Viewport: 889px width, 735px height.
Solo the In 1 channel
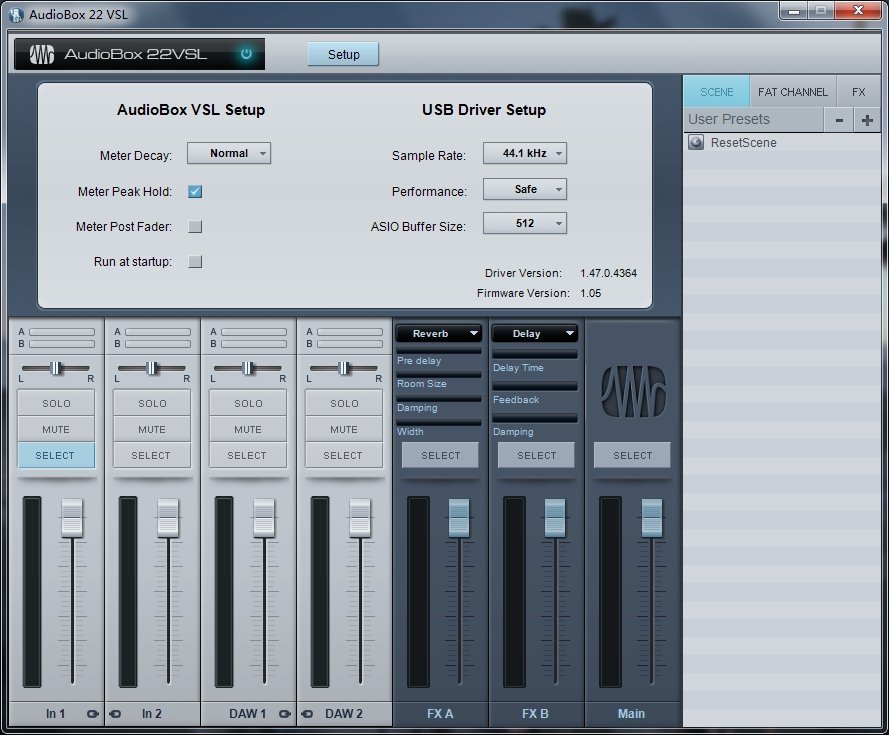[x=57, y=403]
